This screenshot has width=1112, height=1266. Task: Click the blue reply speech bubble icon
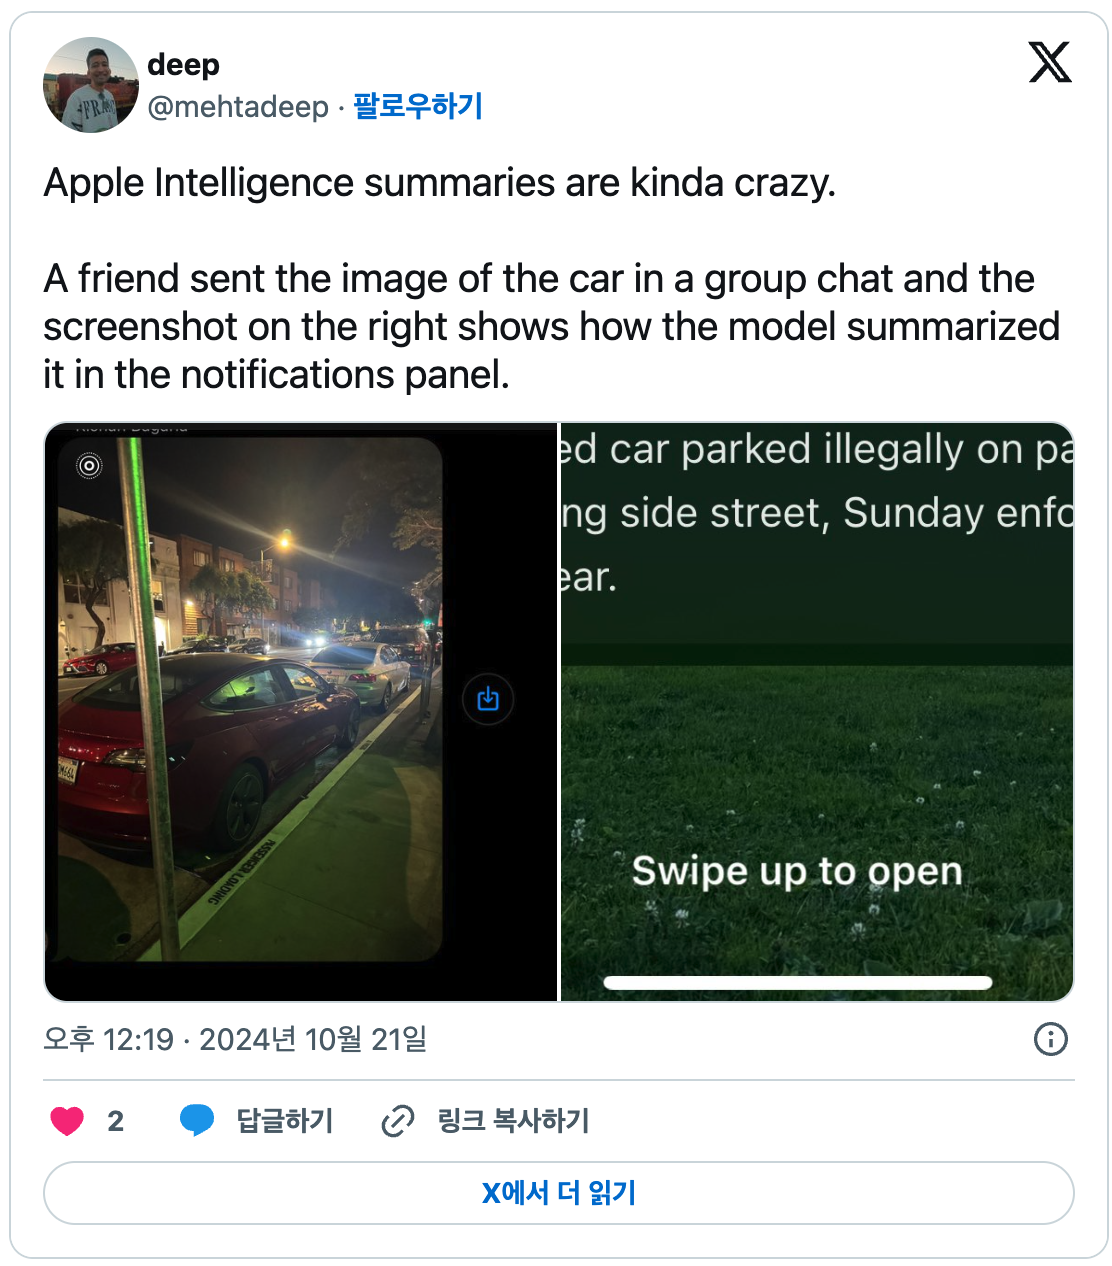point(197,1121)
